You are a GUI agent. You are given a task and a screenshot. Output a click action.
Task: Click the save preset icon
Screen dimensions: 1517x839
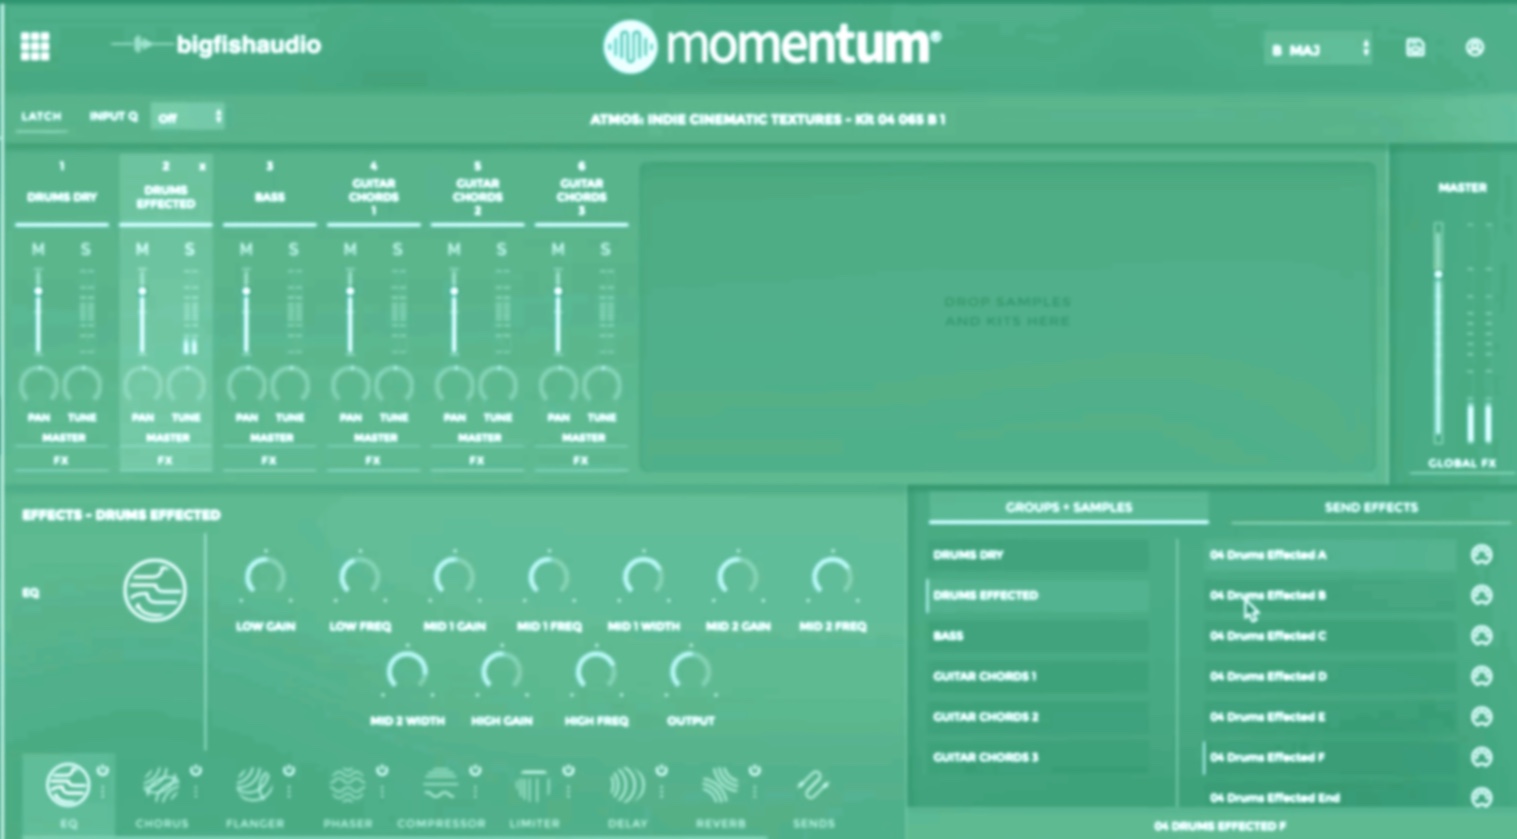[1415, 48]
